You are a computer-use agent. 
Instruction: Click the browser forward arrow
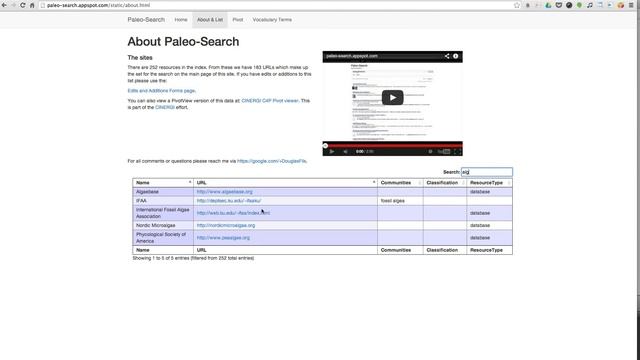[13, 5]
